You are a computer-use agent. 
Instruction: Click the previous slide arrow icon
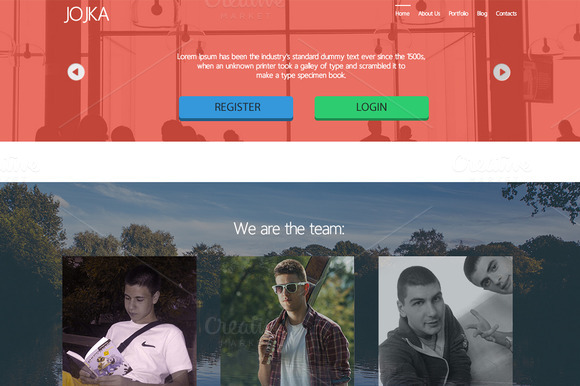click(76, 72)
